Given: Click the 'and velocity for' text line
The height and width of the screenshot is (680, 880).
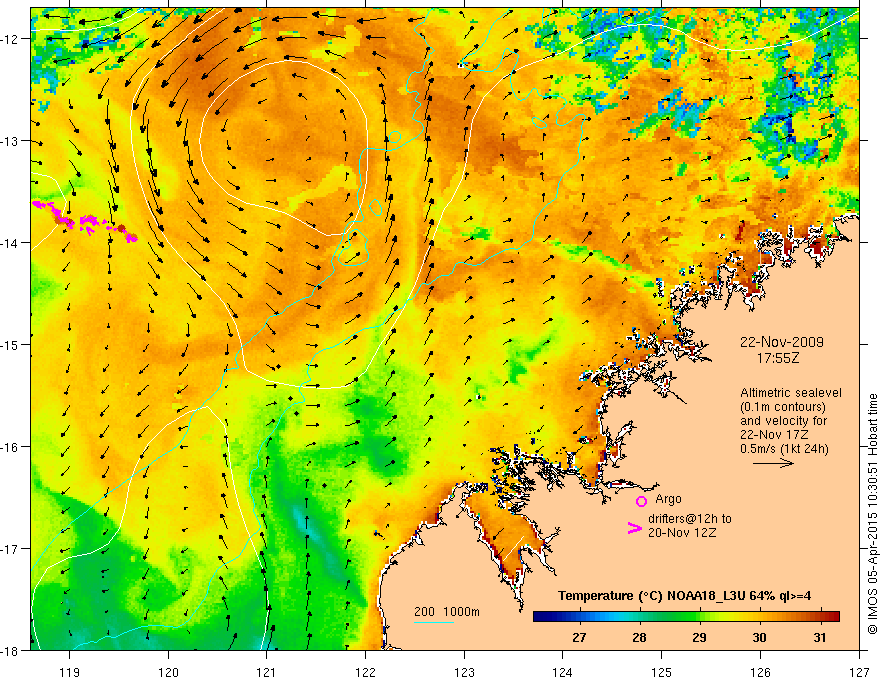Looking at the screenshot, I should tap(783, 421).
